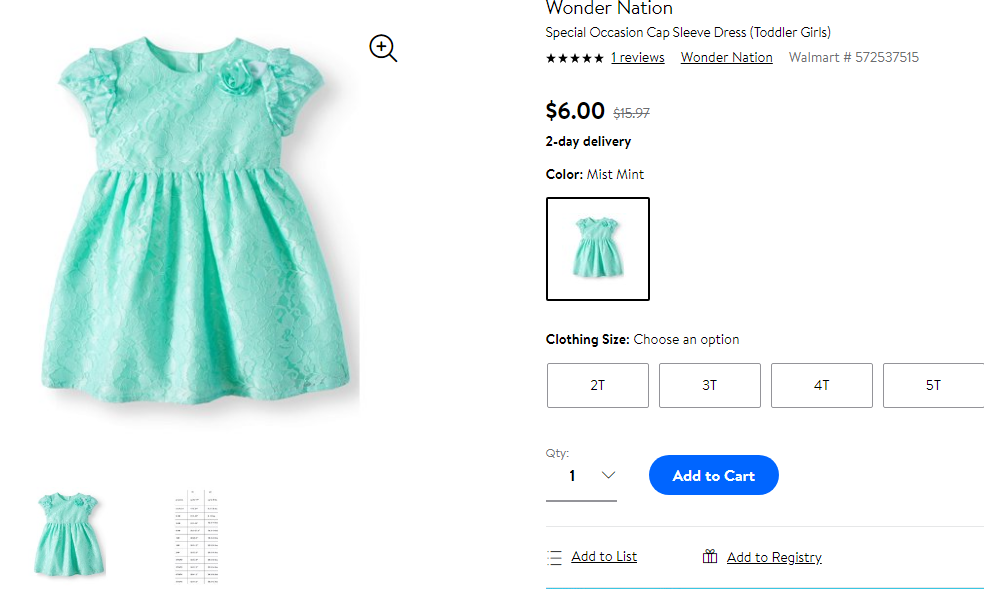Click the Add to List link

pos(604,556)
